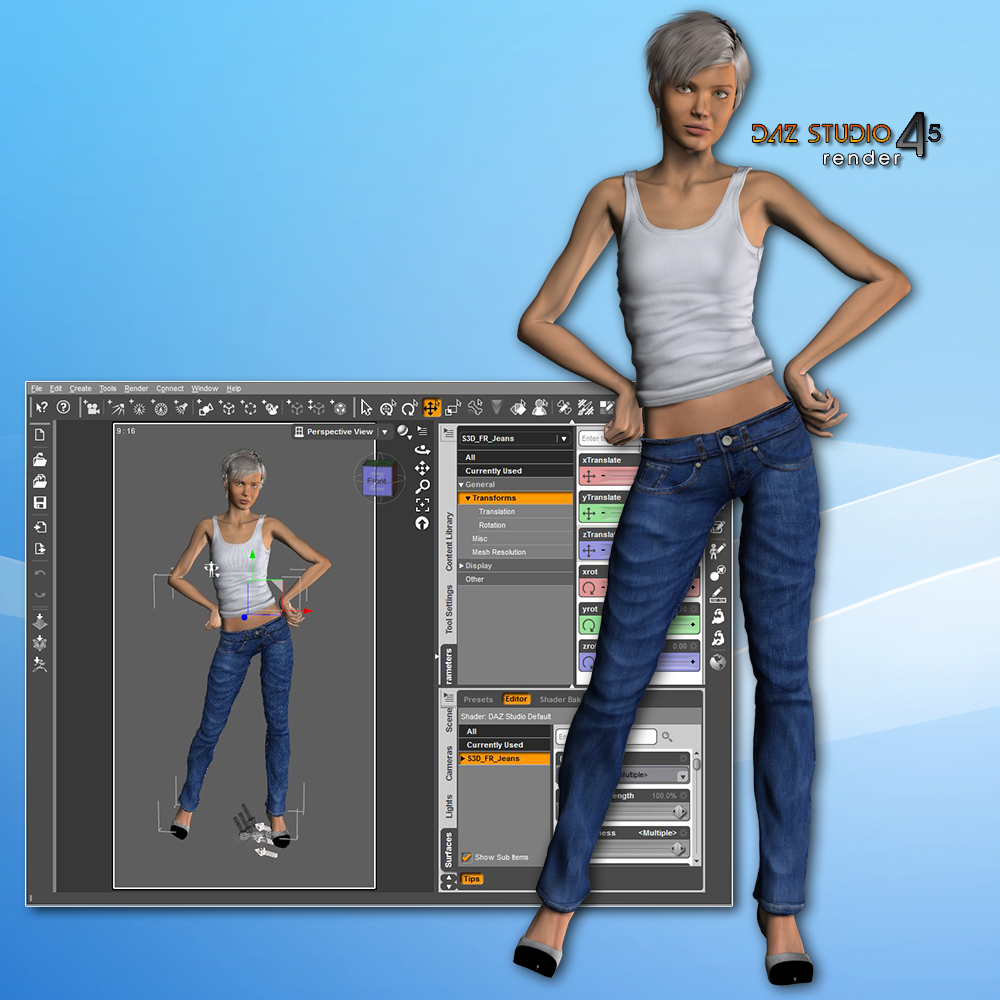Image resolution: width=1000 pixels, height=1000 pixels.
Task: Select Mesh Resolution parameter group
Action: tap(499, 552)
